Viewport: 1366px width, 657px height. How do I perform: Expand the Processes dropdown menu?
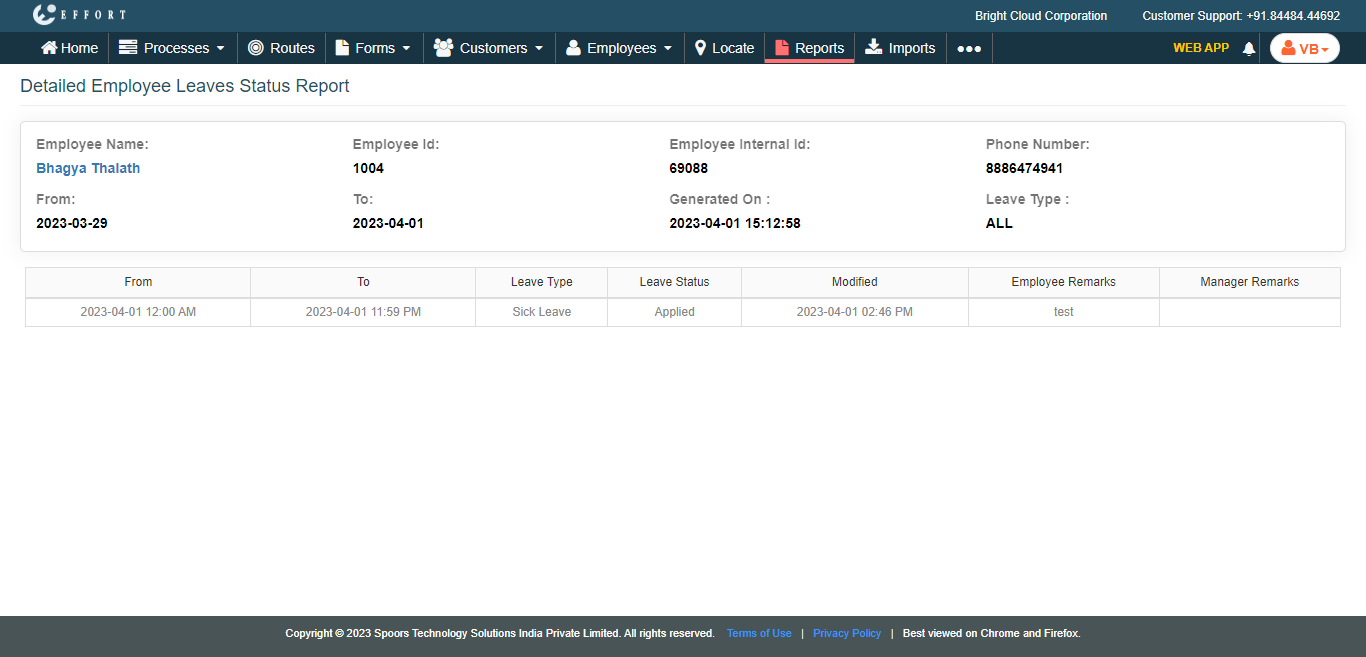(172, 48)
